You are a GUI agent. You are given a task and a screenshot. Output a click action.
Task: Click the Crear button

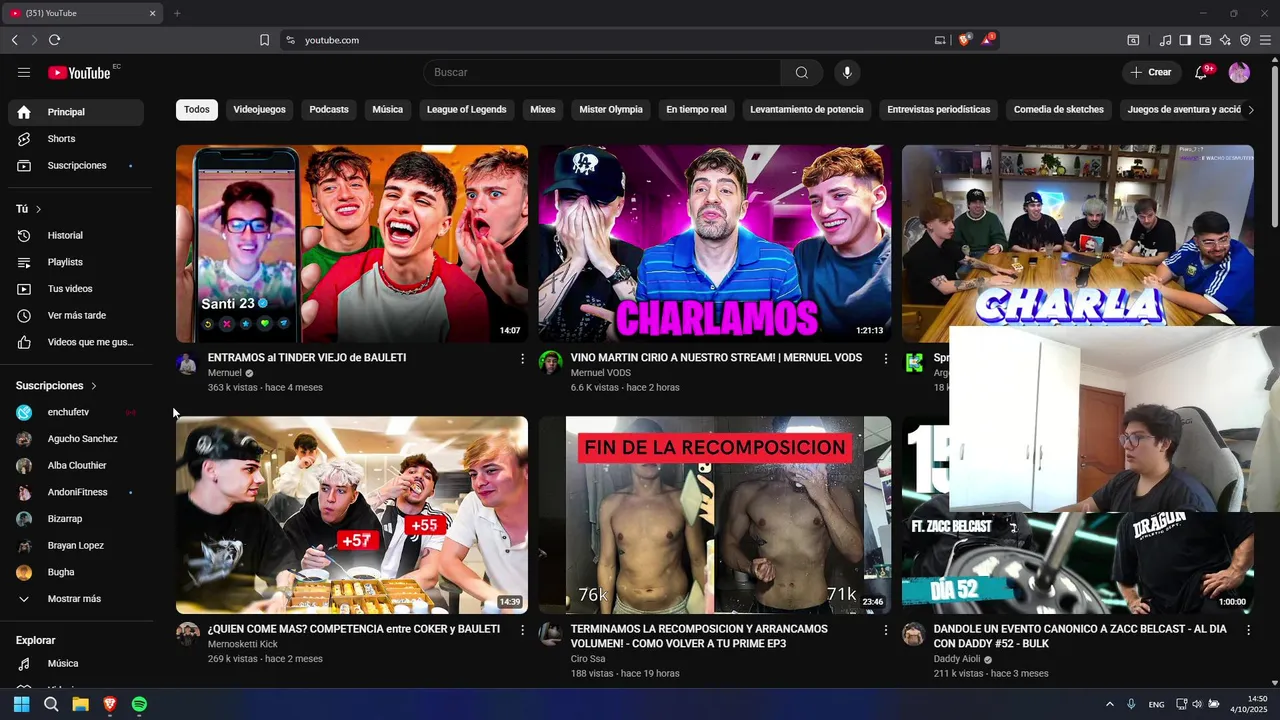pos(1150,72)
